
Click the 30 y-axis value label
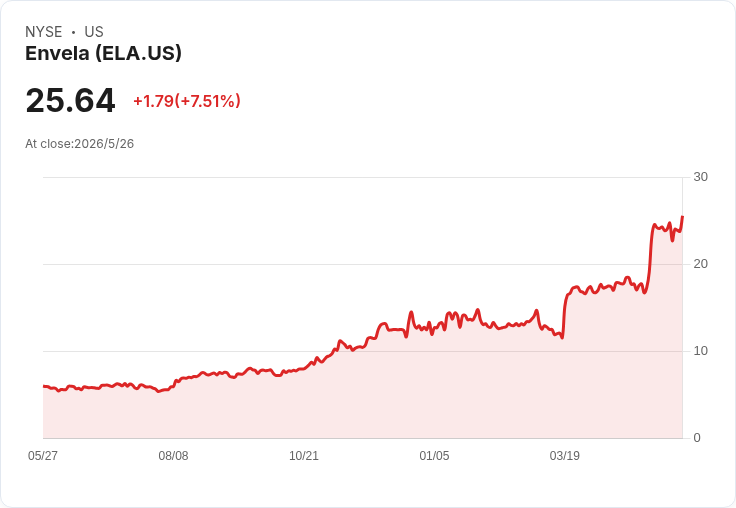tap(700, 177)
